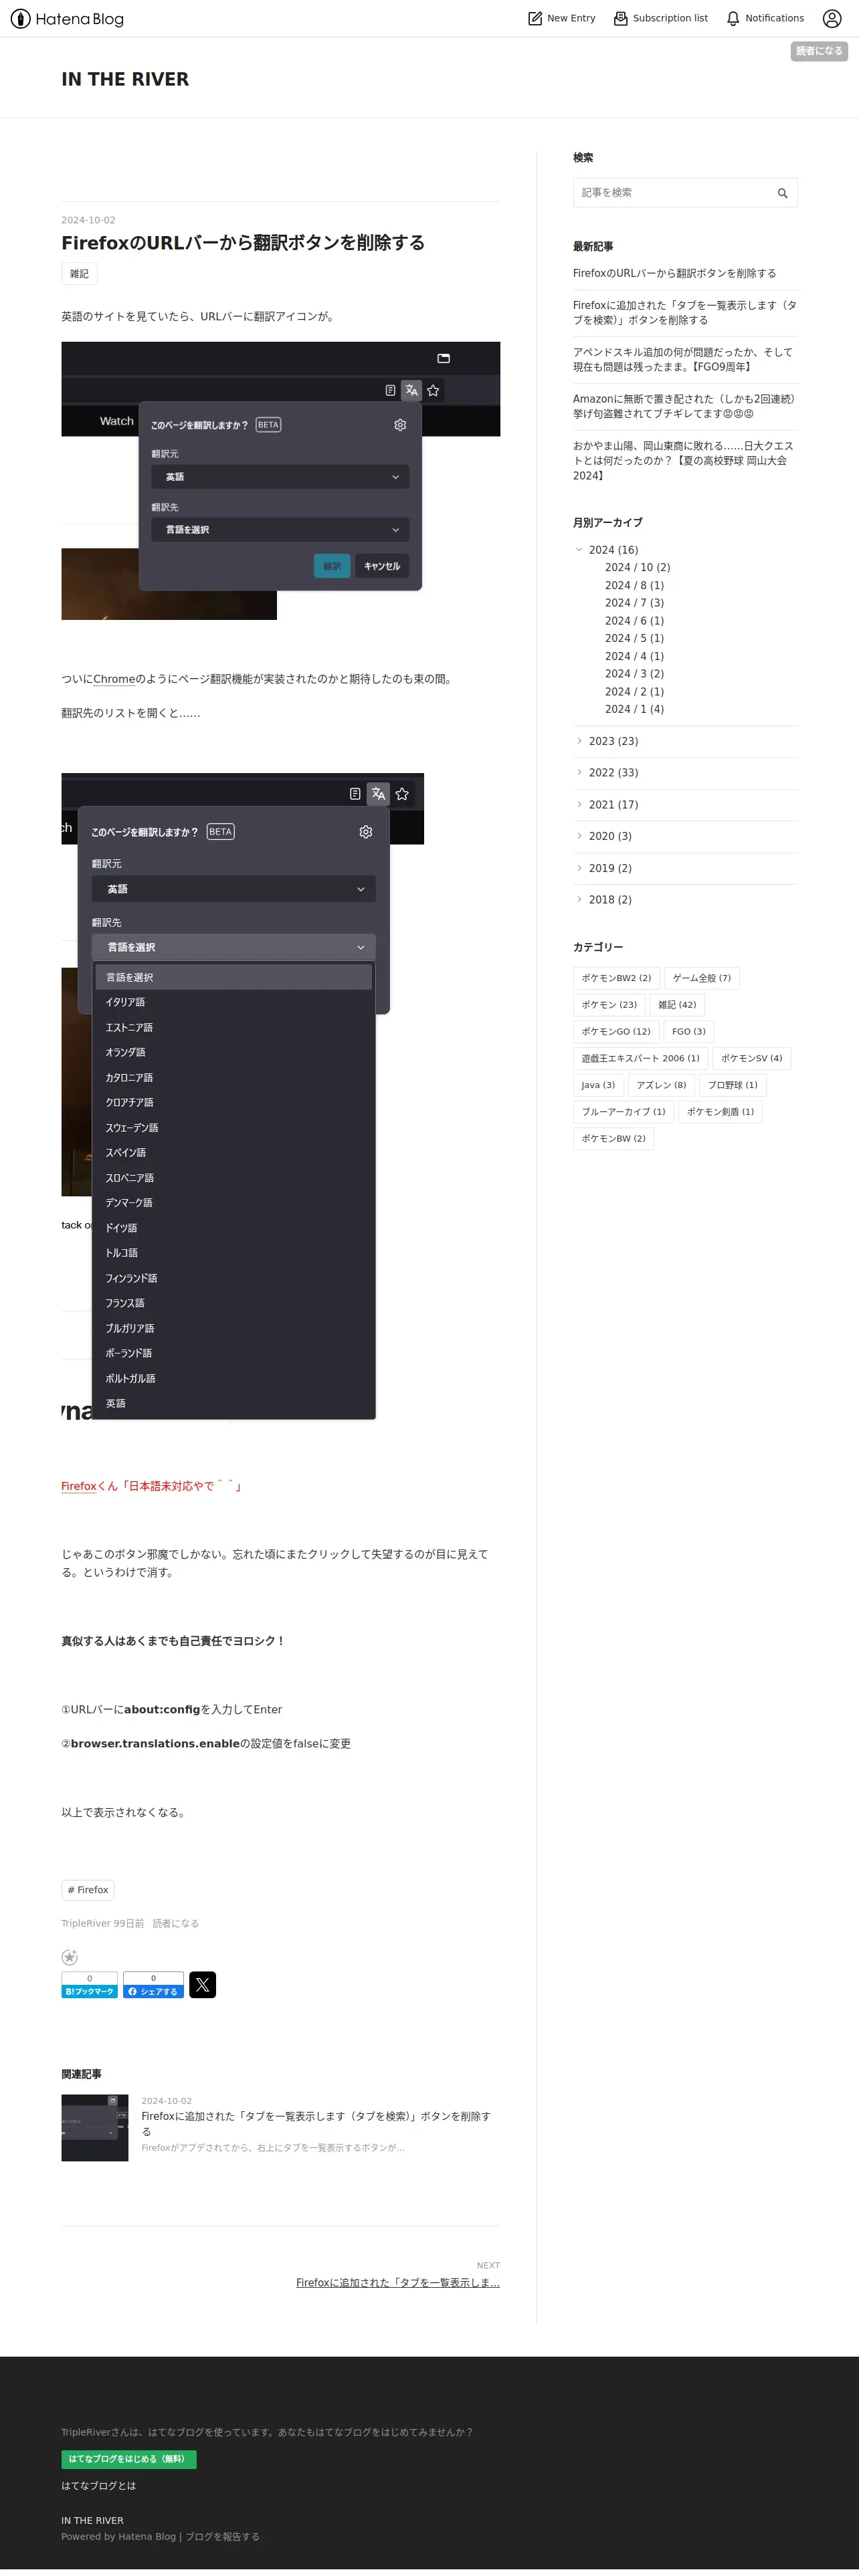The image size is (859, 2576).
Task: Add a Hatena star to the post
Action: [70, 1958]
